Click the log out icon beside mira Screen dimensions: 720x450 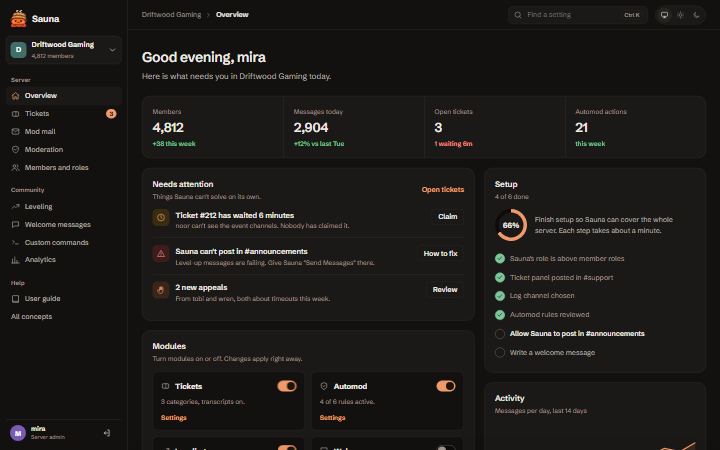(107, 433)
